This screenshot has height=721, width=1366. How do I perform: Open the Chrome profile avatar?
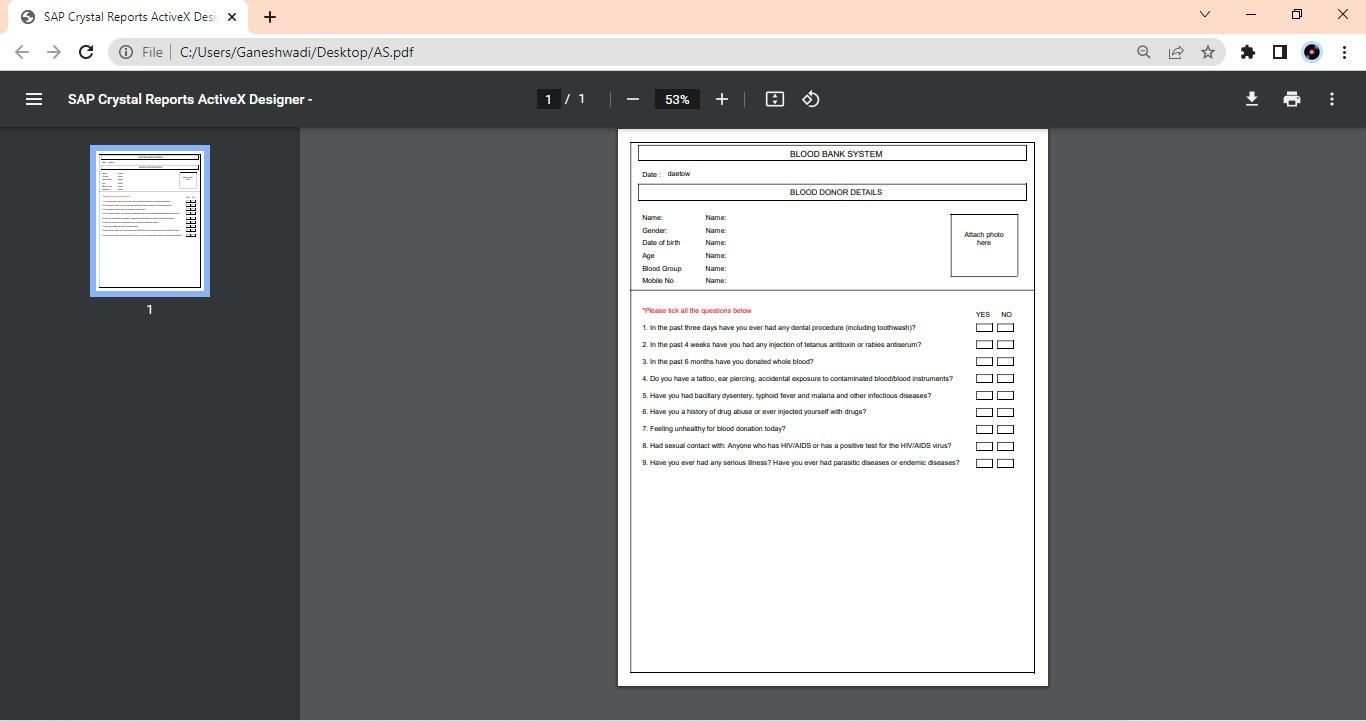[1312, 52]
